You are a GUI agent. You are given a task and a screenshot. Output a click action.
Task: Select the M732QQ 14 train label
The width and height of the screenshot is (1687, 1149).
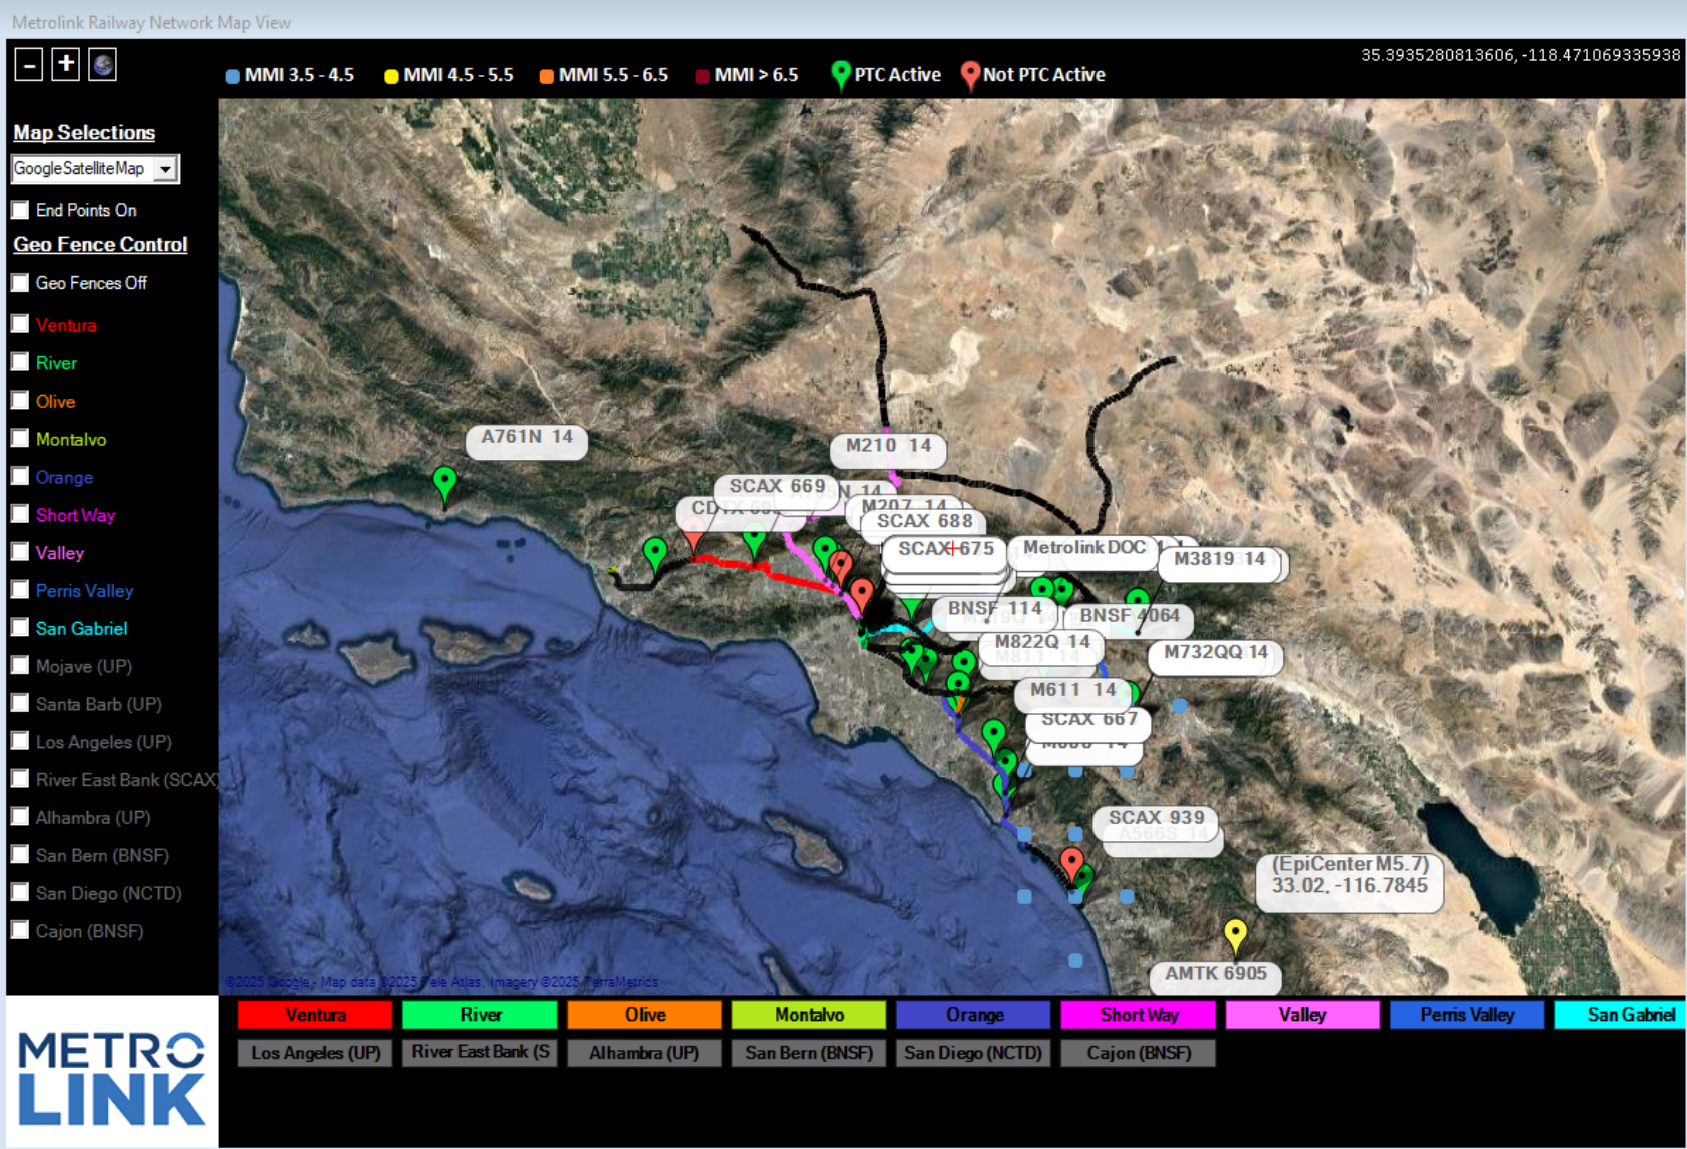(1215, 653)
